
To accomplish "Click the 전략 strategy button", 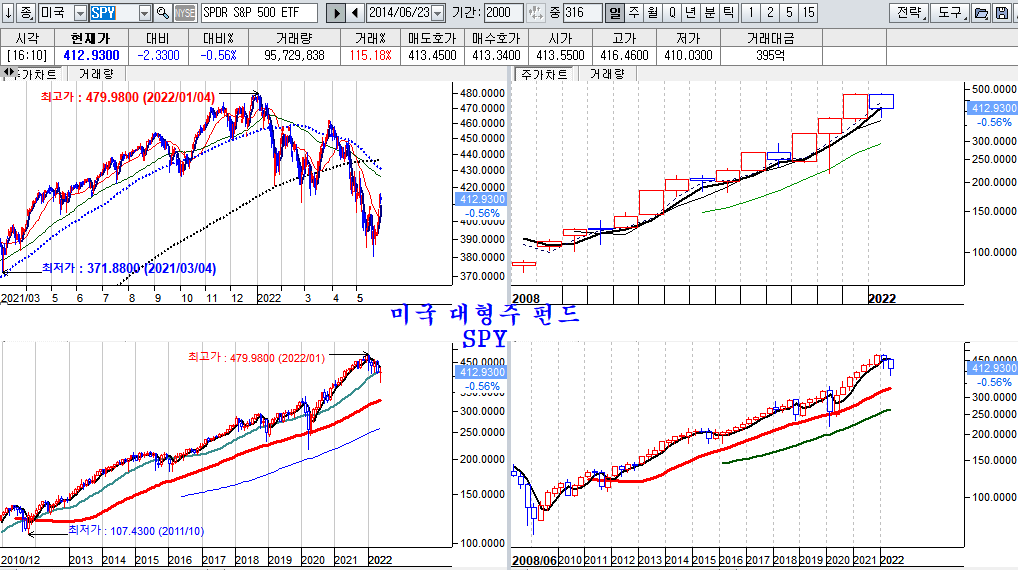I will (908, 13).
